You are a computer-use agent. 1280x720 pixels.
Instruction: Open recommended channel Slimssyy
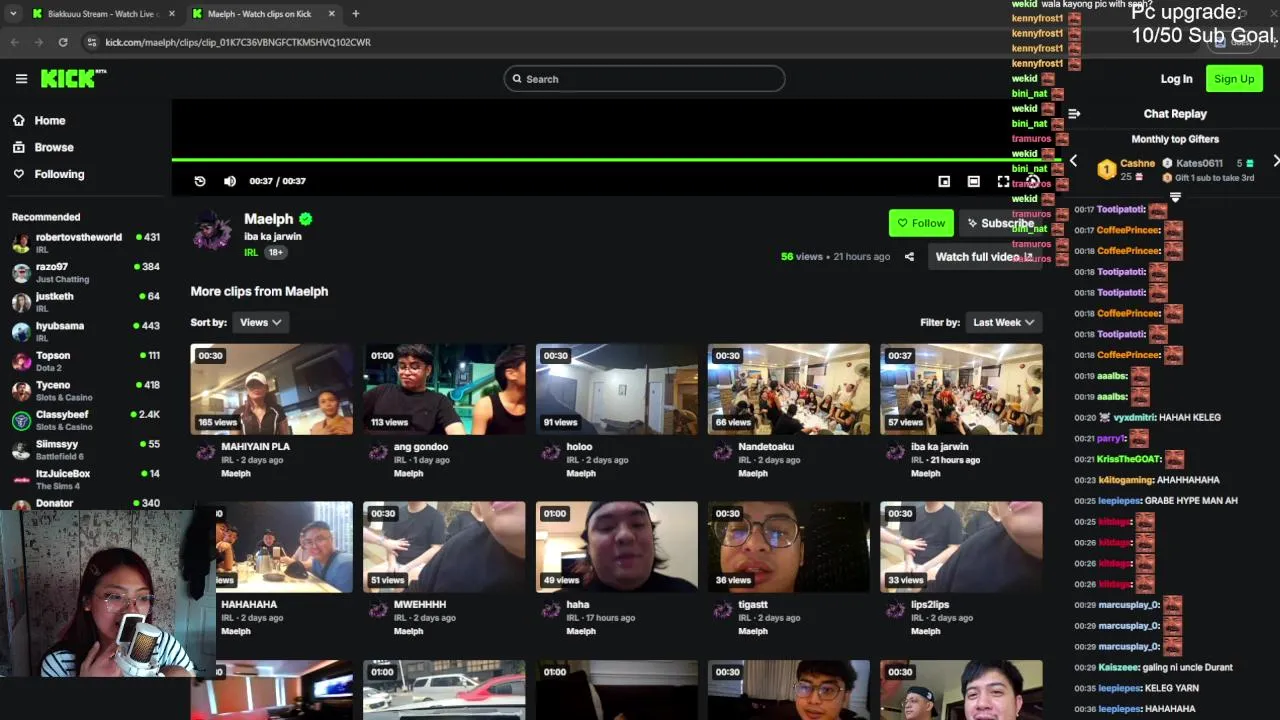point(86,450)
